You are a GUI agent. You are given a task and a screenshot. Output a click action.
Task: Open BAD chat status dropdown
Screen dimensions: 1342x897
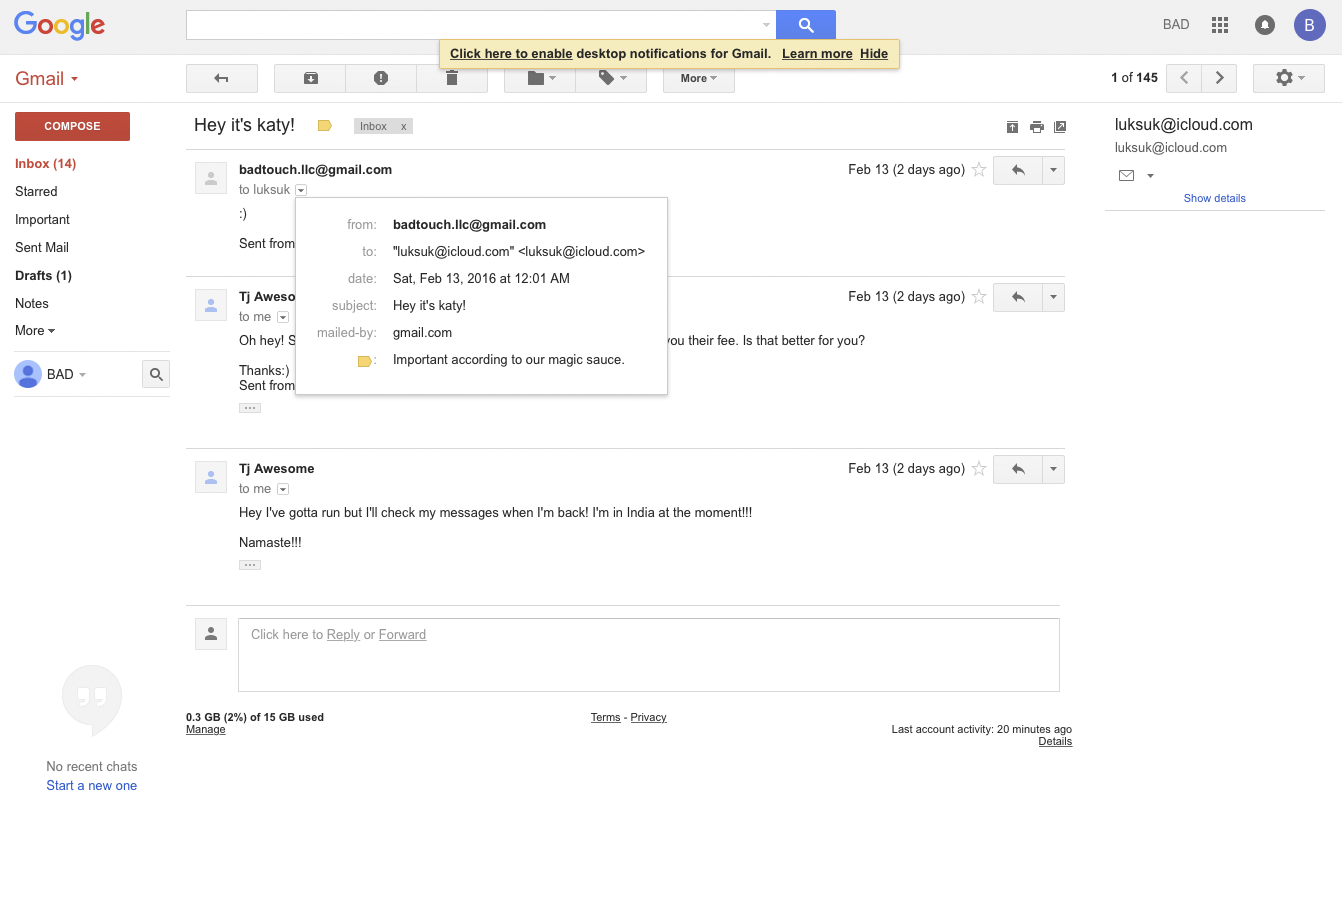pos(66,375)
